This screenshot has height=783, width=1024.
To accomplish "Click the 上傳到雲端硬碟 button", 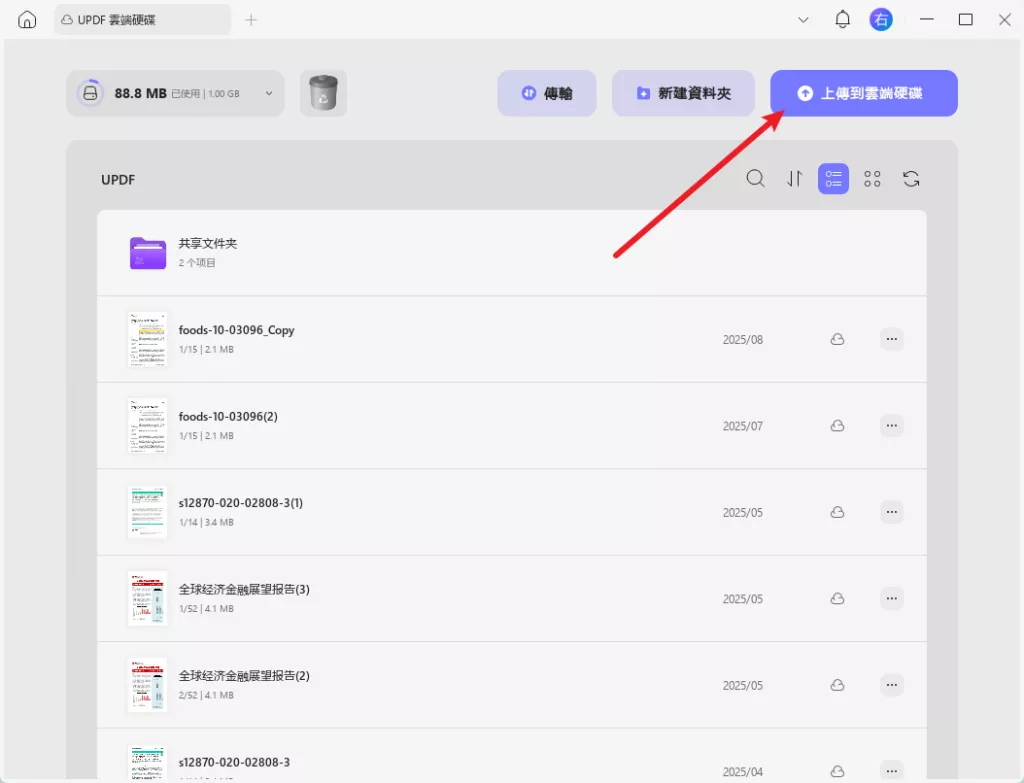I will [x=864, y=93].
